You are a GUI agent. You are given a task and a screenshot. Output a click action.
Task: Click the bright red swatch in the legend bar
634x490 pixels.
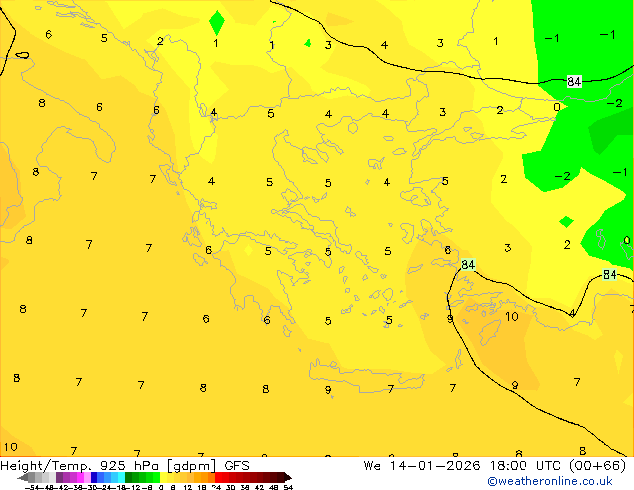pos(218,477)
